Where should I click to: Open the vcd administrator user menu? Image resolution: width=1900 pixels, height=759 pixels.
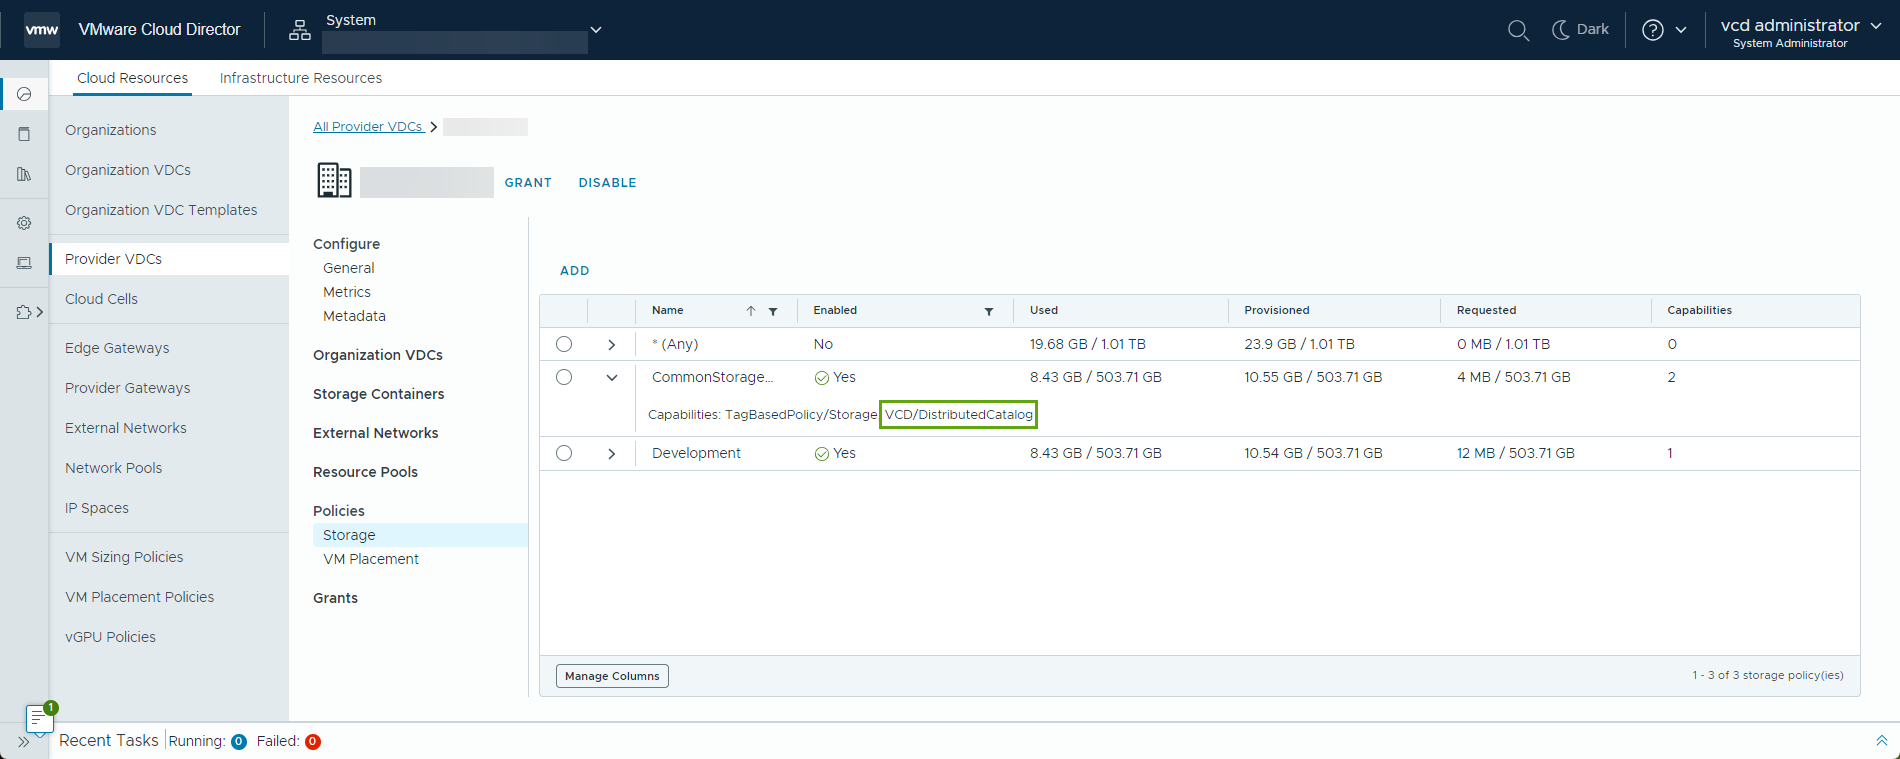[x=1801, y=31]
